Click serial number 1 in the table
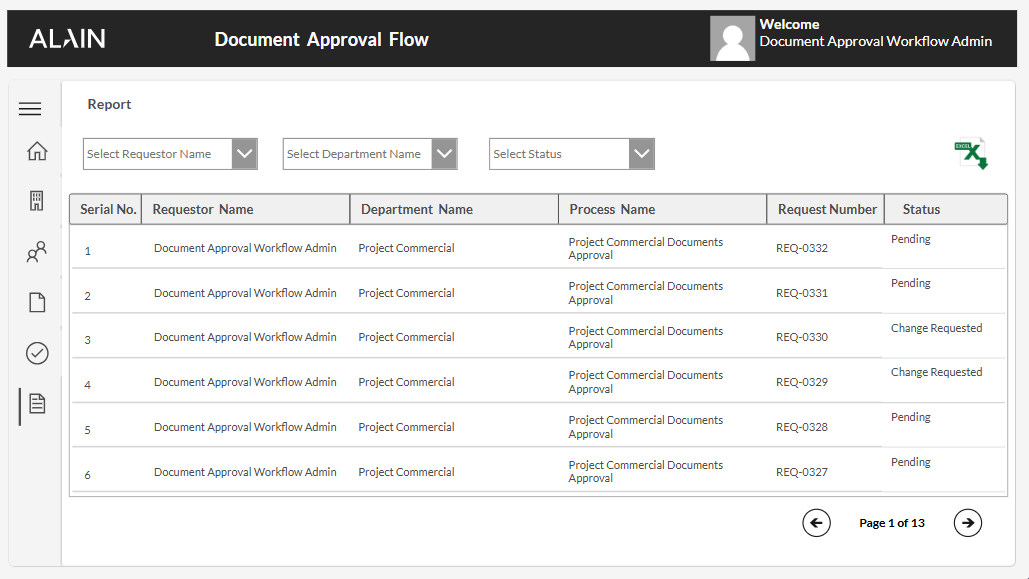Image resolution: width=1029 pixels, height=579 pixels. point(87,248)
